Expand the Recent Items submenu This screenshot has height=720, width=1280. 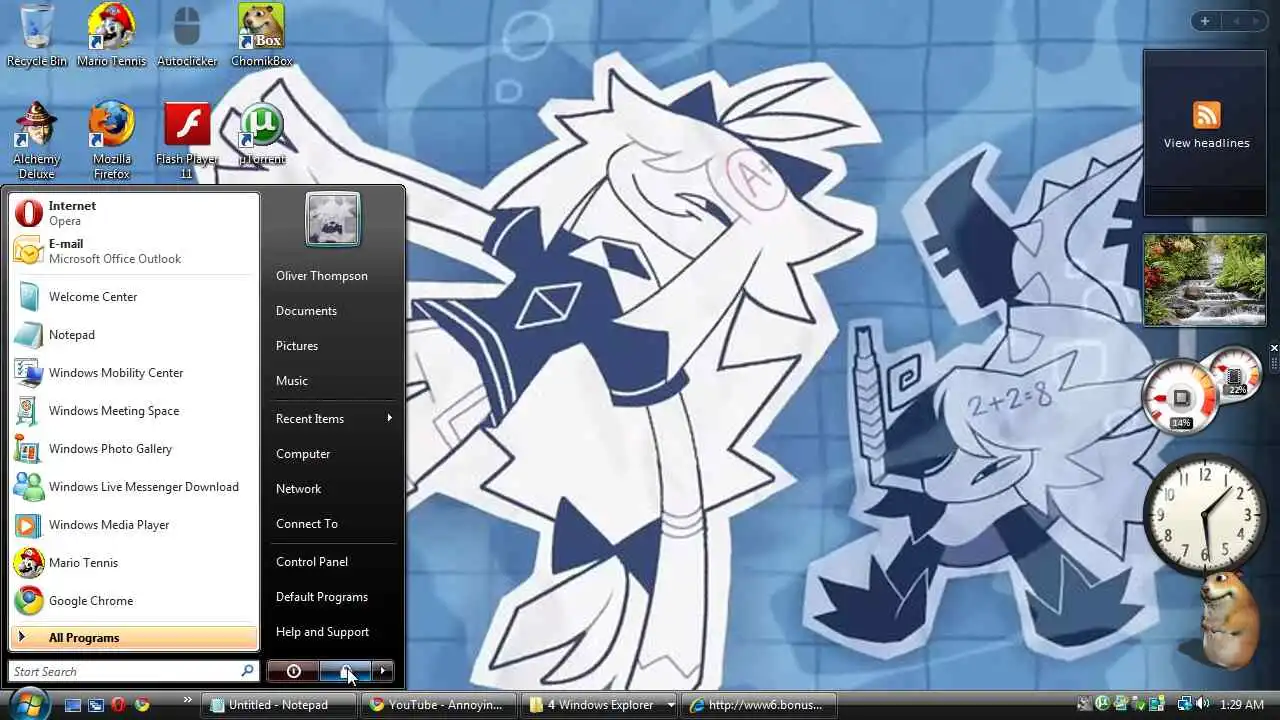tap(332, 419)
